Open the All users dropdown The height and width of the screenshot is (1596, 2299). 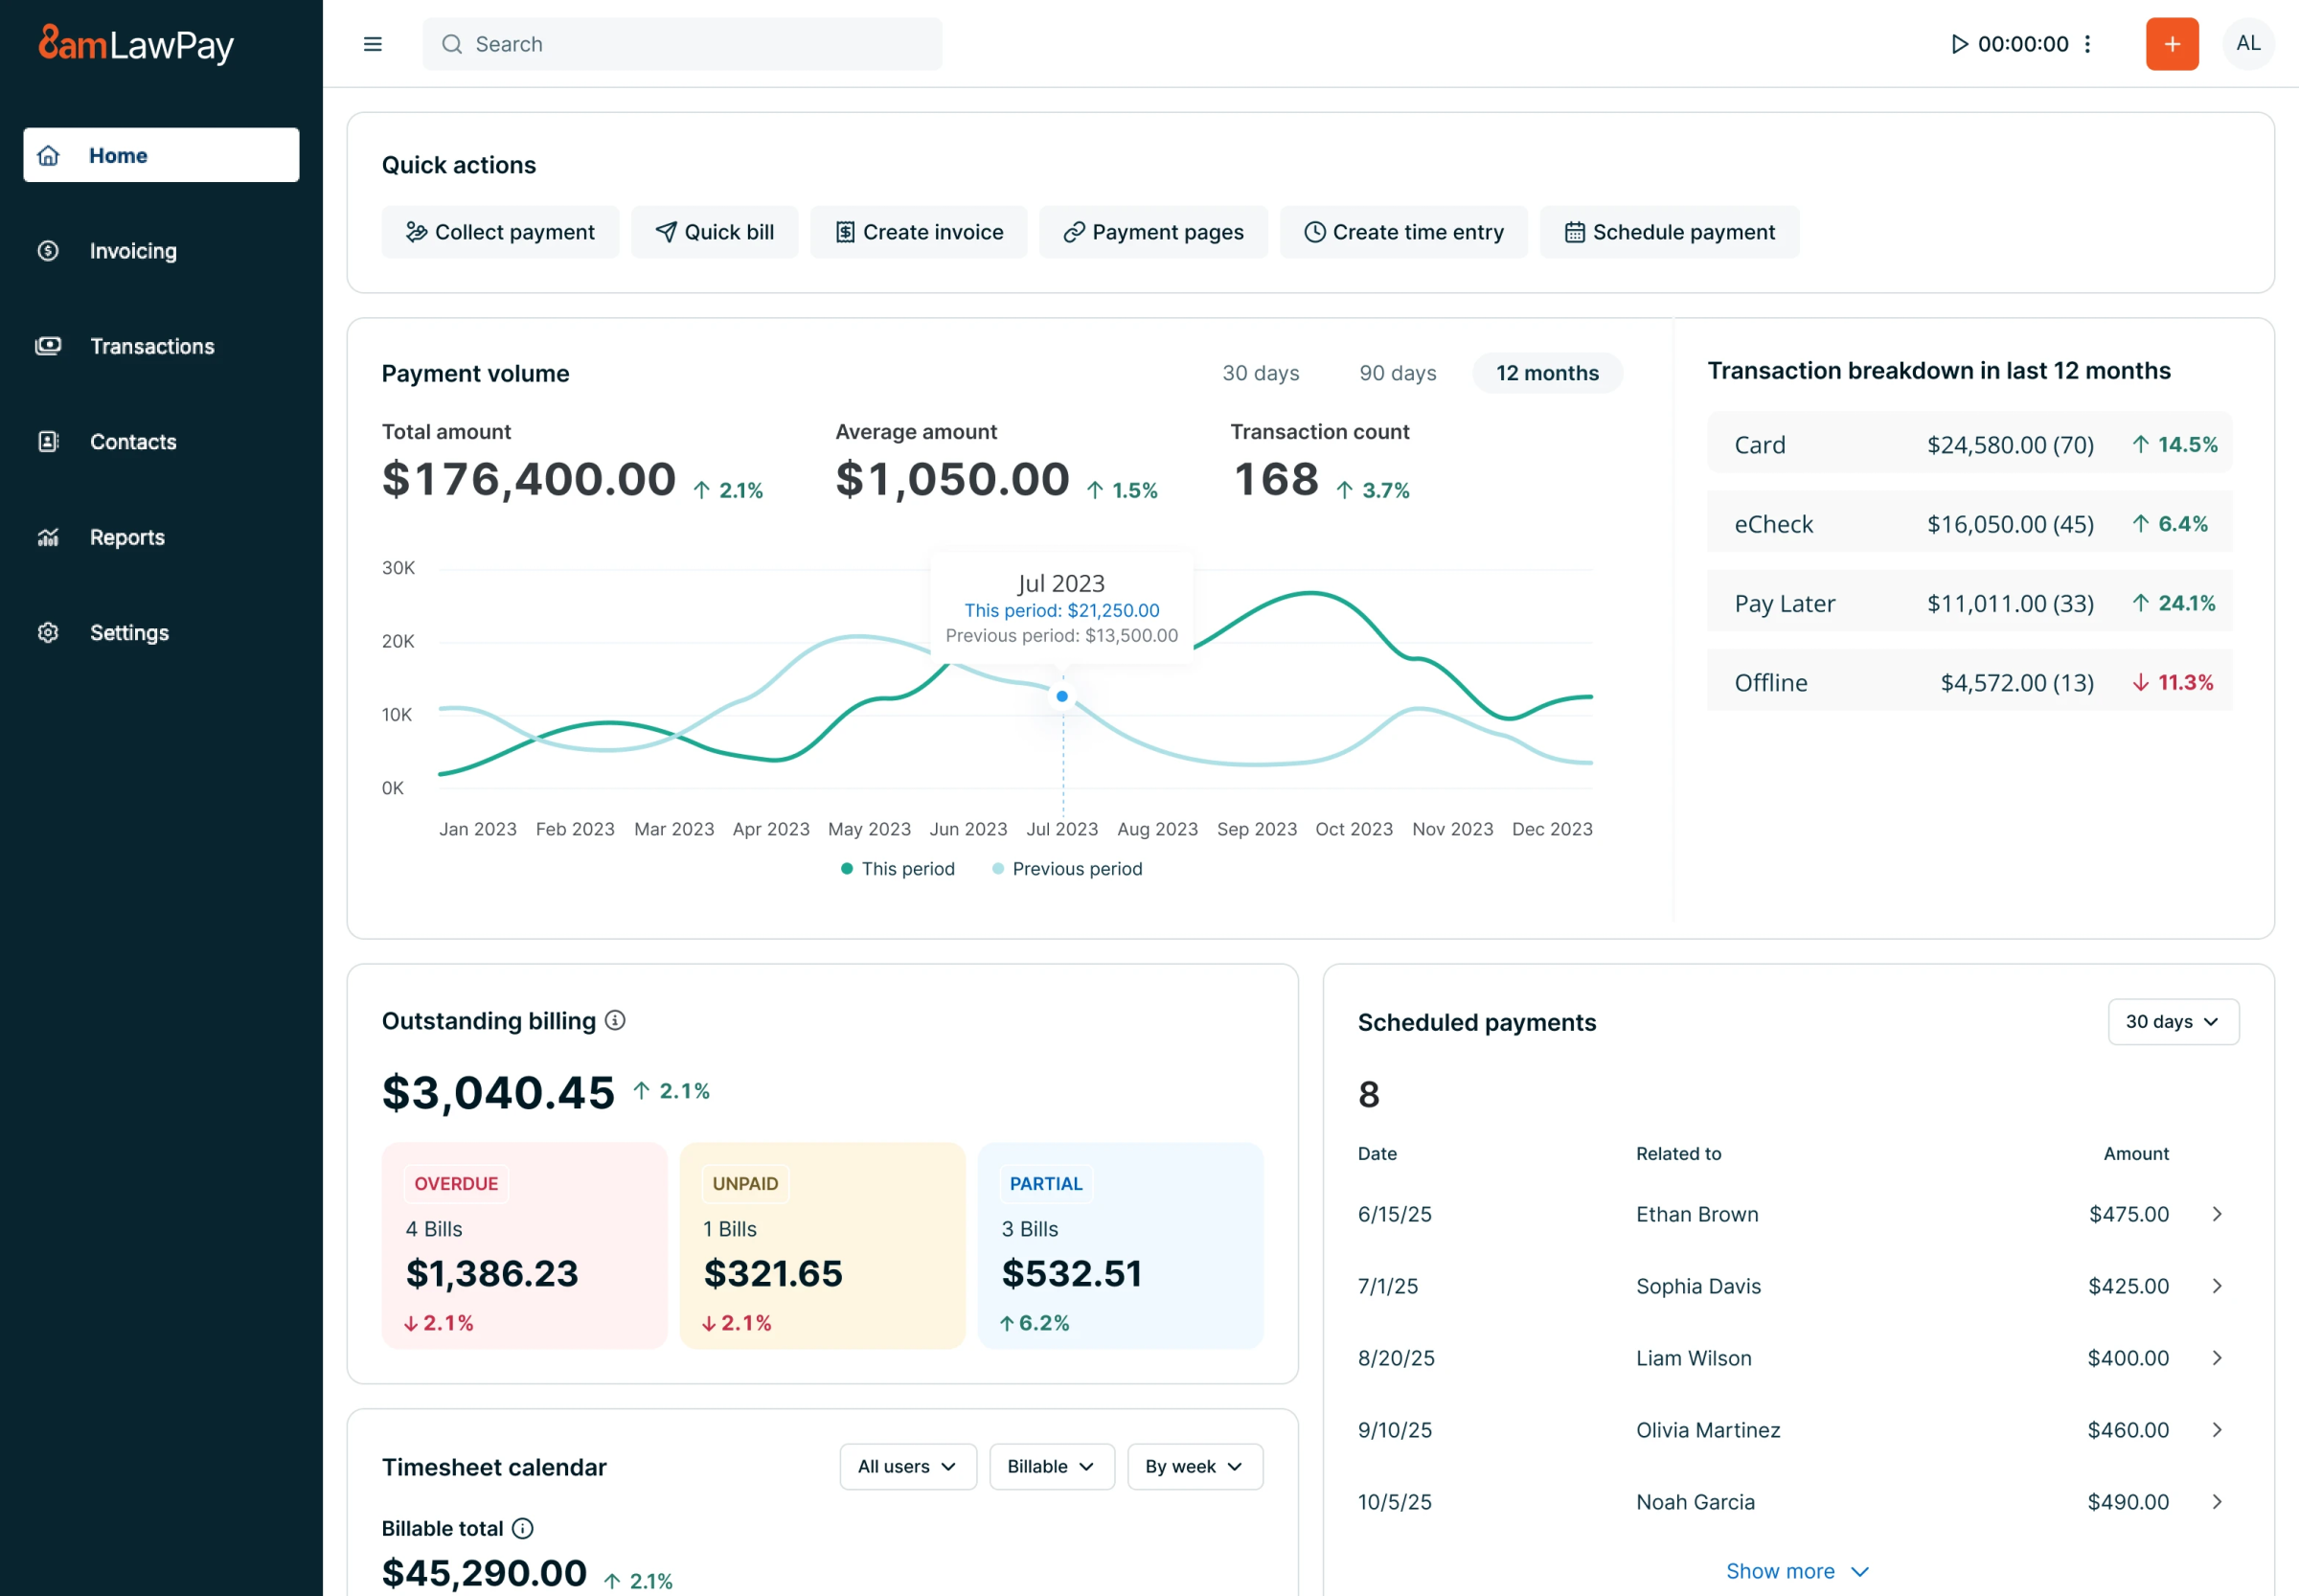pos(906,1466)
